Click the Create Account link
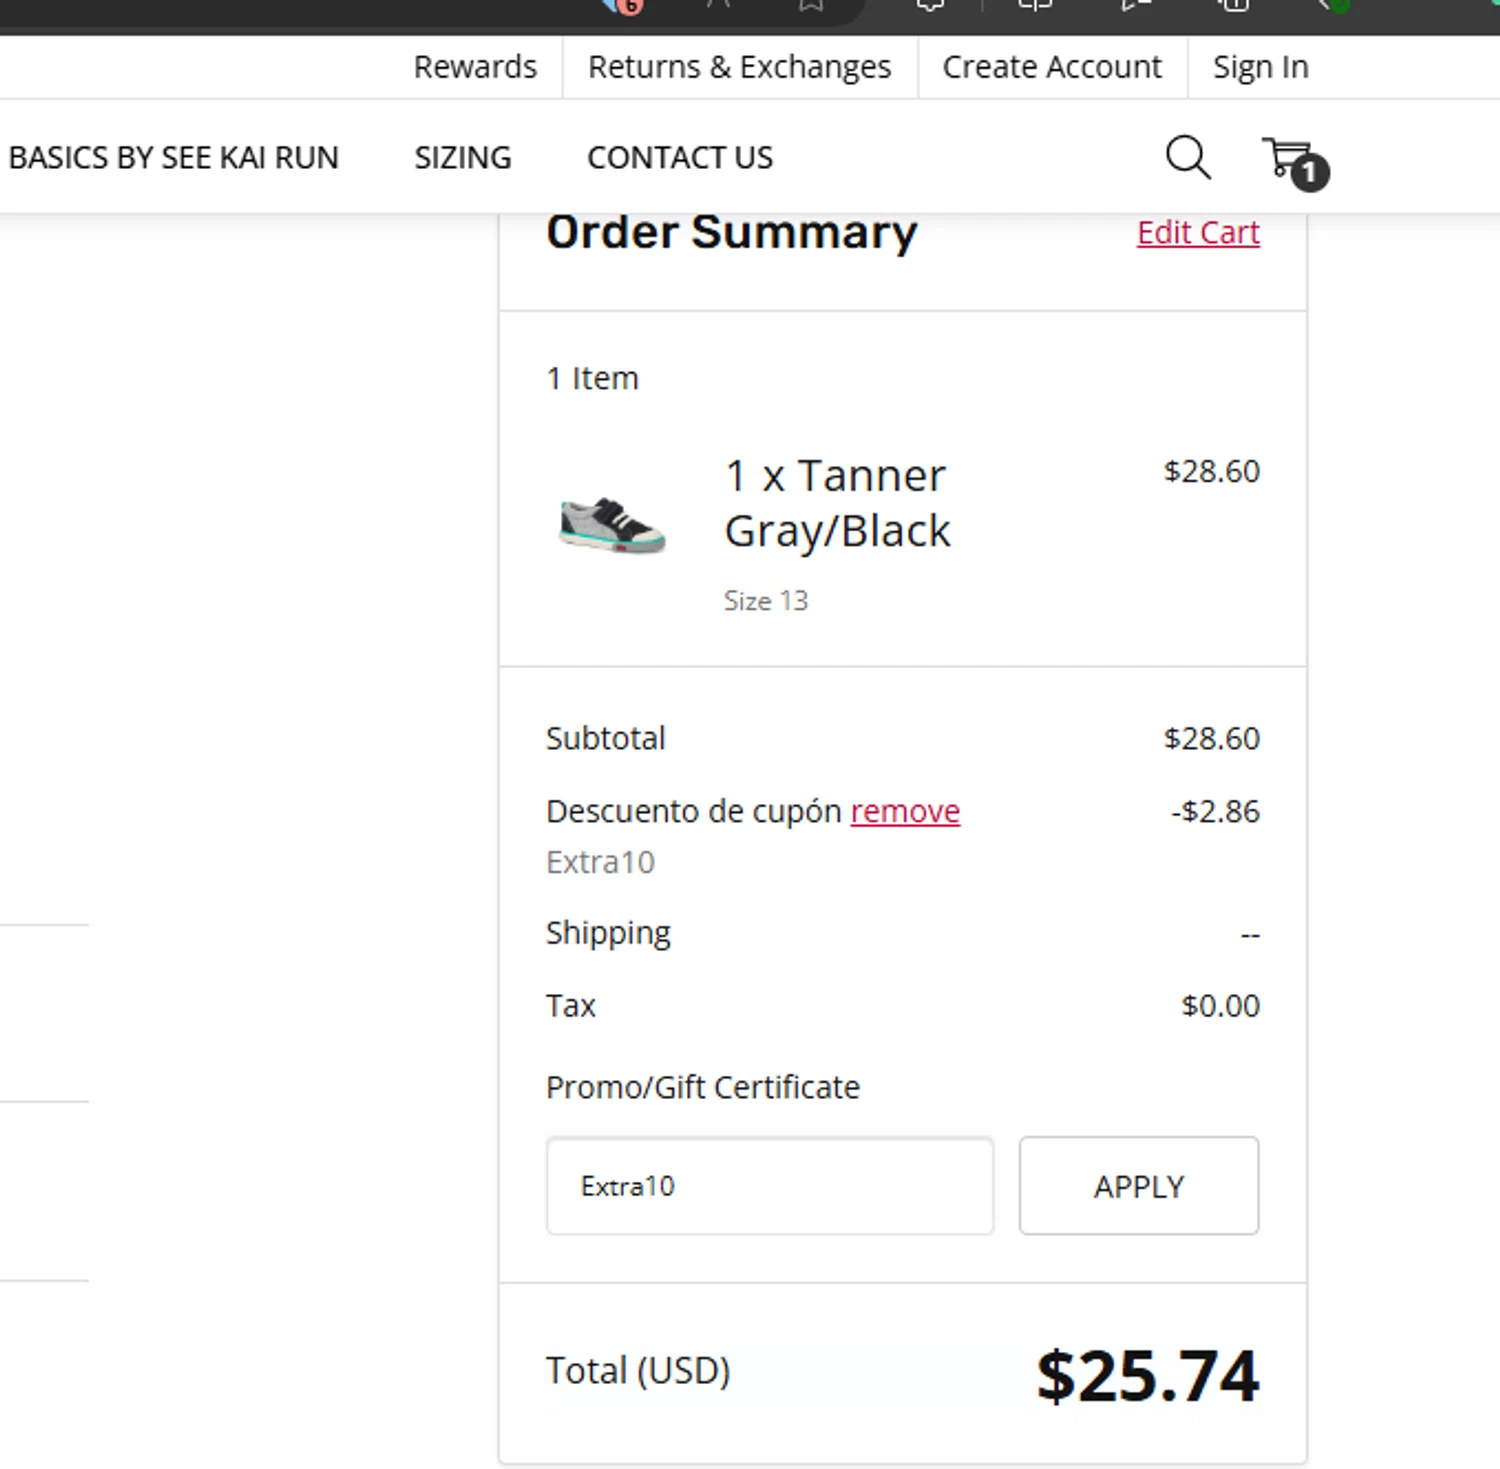 1052,67
